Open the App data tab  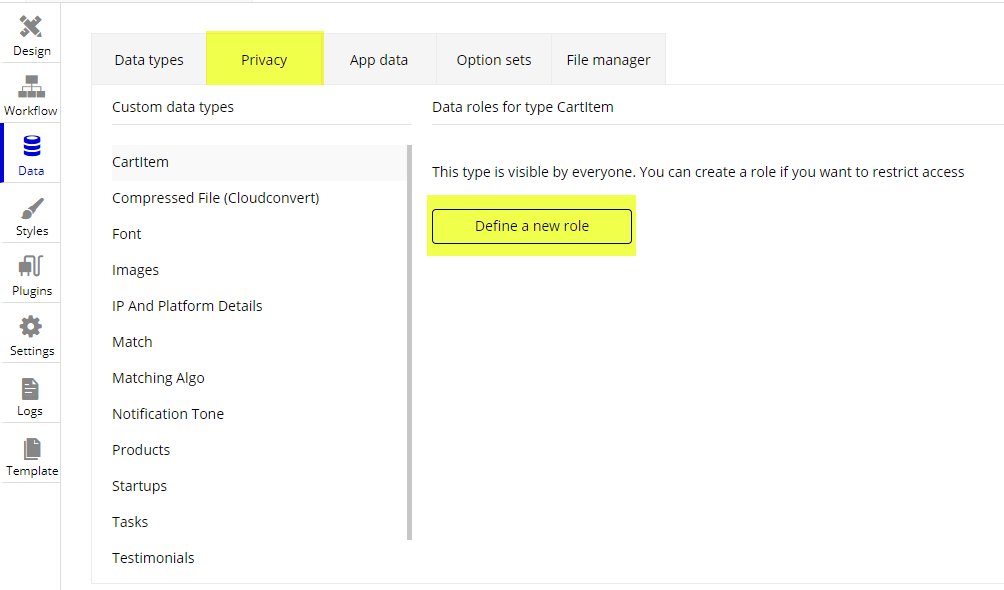[x=379, y=60]
